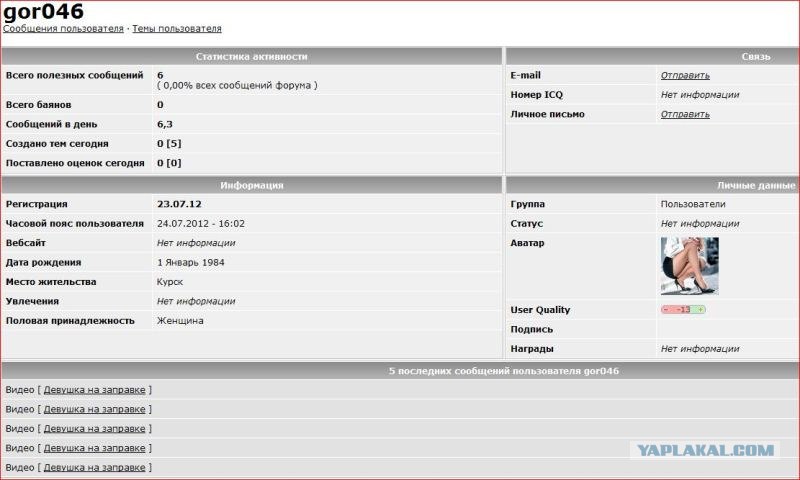Click the 'Сообщений в день' label

point(52,124)
